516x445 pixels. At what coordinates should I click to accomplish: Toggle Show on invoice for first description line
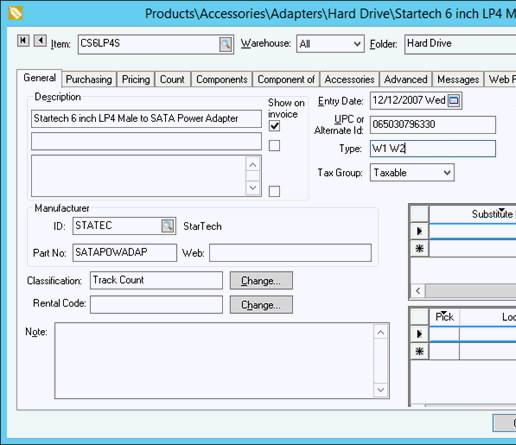coord(274,126)
